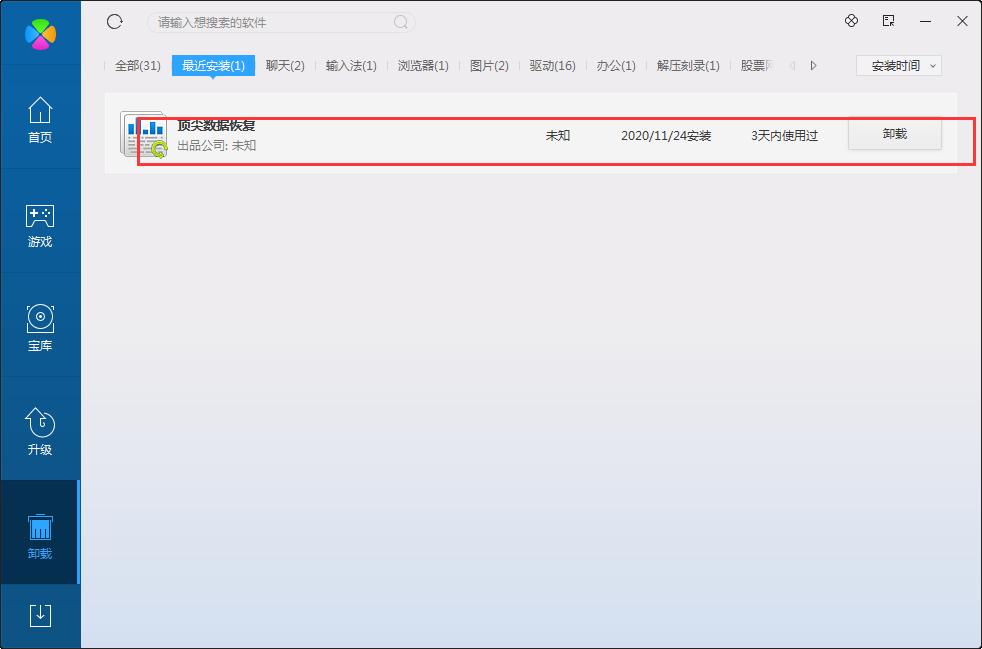The image size is (982, 649).
Task: Open the 首页 home section
Action: click(40, 120)
